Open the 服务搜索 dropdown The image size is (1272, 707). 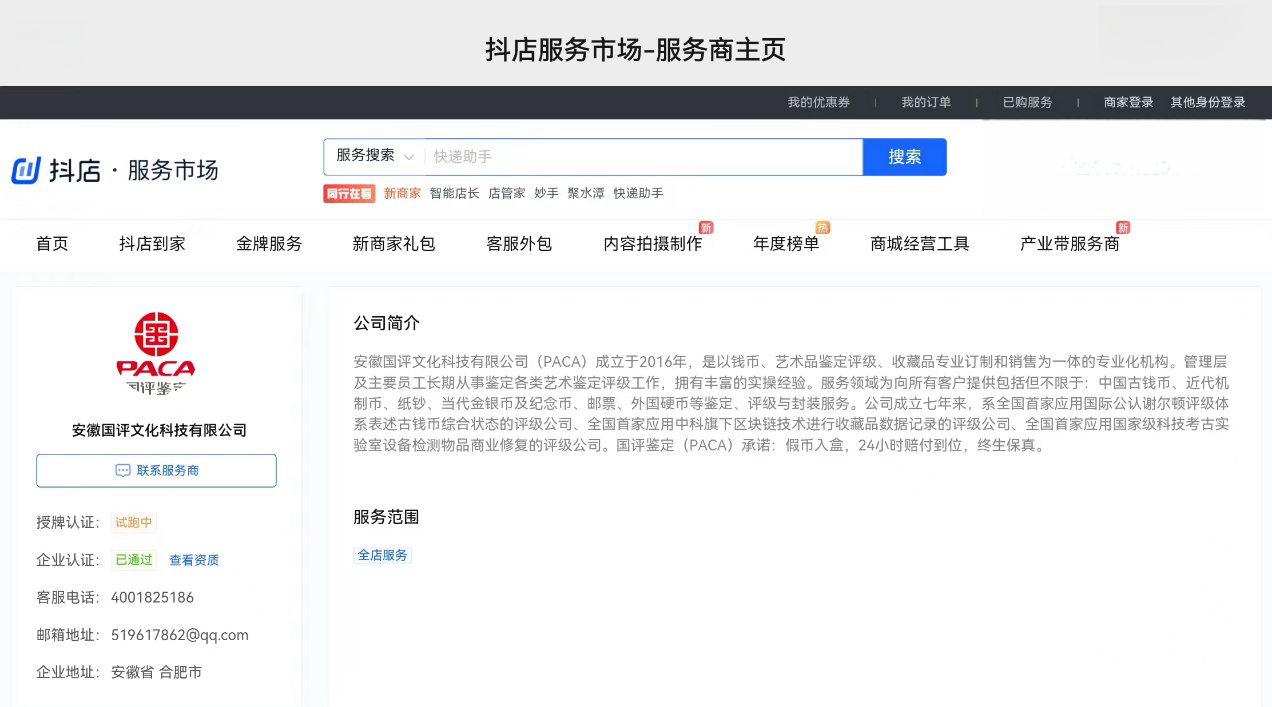(375, 156)
